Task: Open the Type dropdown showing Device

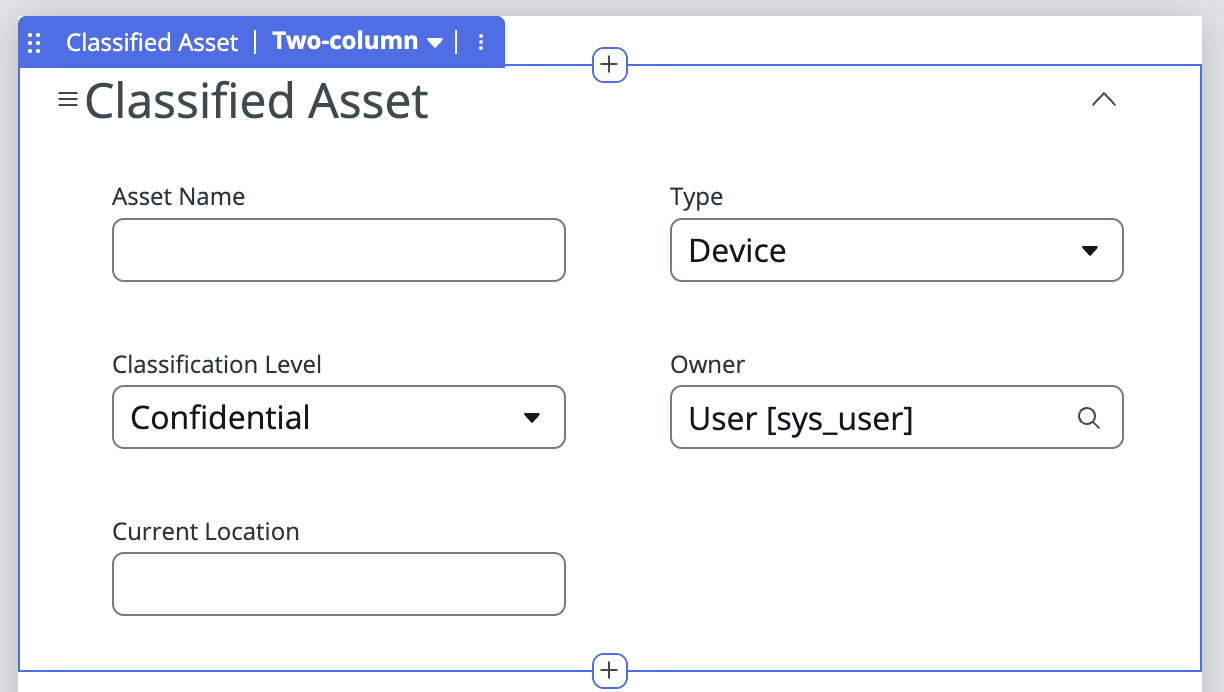Action: point(896,250)
